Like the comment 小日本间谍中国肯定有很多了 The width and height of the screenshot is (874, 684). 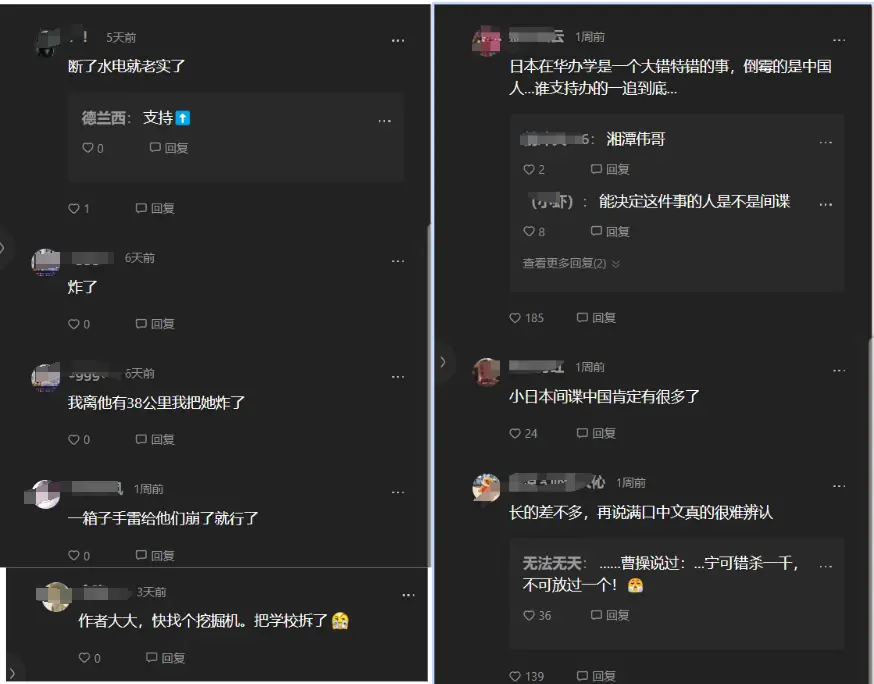[x=523, y=433]
